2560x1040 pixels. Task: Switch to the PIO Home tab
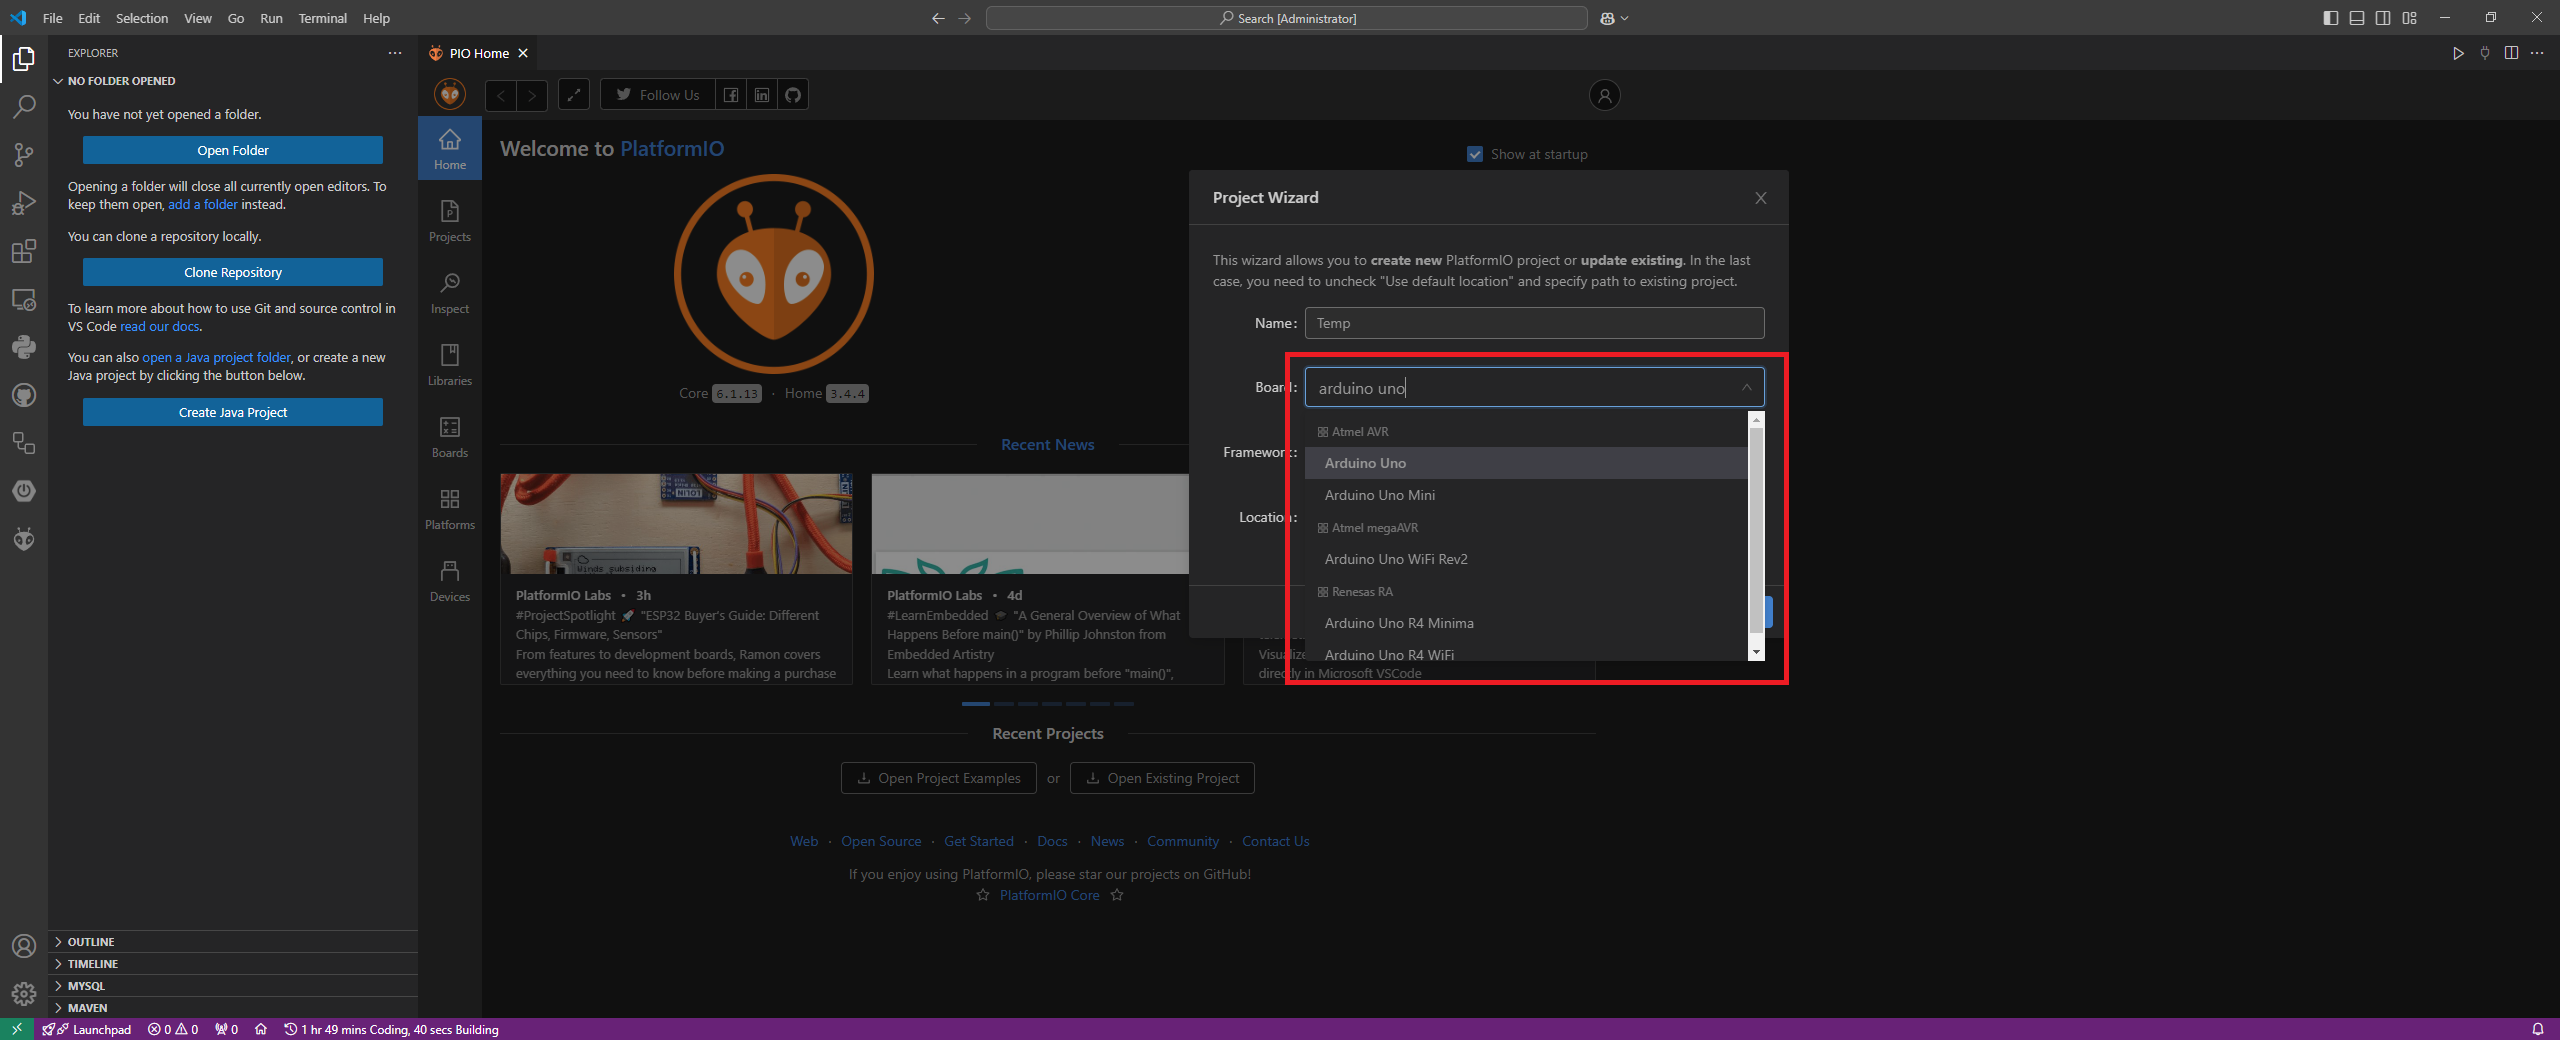[478, 53]
